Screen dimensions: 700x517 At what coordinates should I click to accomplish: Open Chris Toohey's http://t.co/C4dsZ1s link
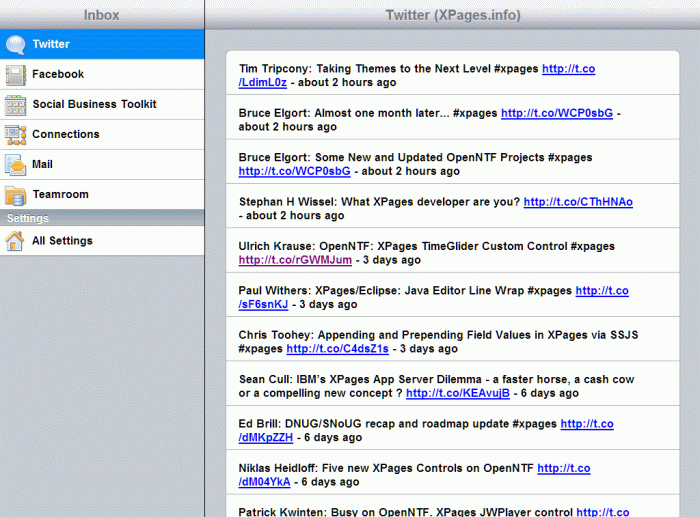pyautogui.click(x=338, y=349)
